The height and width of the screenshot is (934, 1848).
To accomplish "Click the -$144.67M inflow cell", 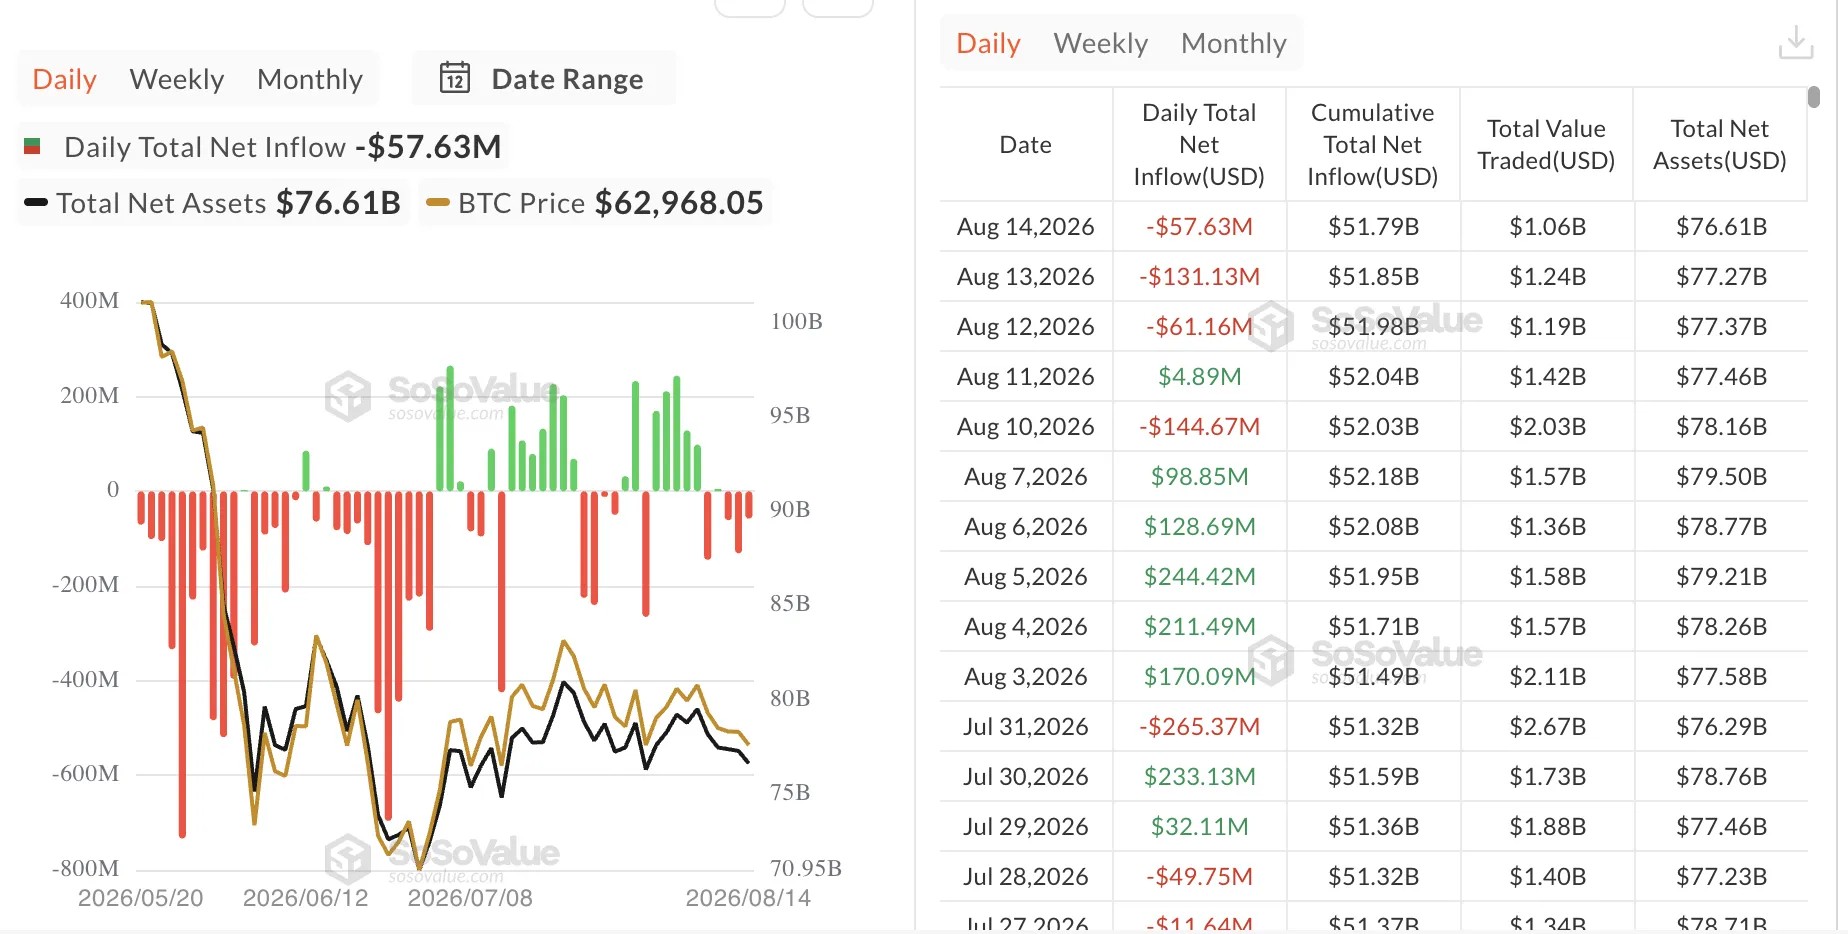I will click(1199, 427).
